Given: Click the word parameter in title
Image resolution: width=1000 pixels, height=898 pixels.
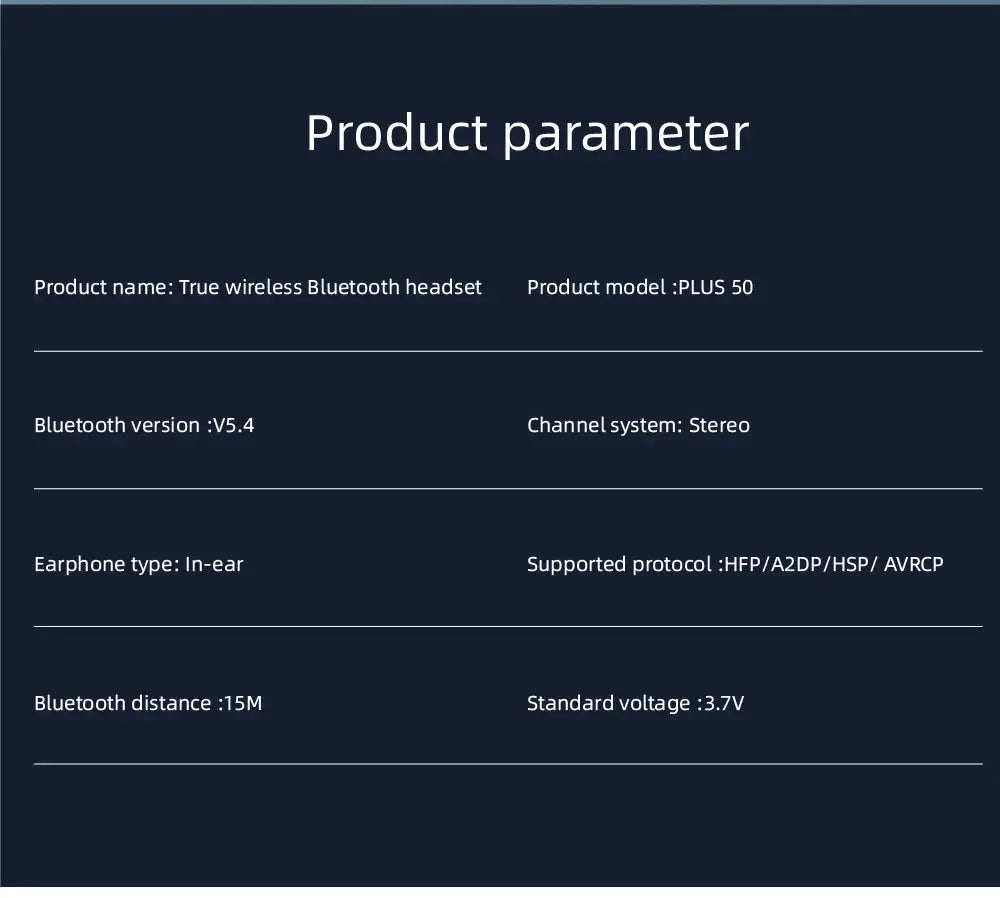Looking at the screenshot, I should click(626, 136).
